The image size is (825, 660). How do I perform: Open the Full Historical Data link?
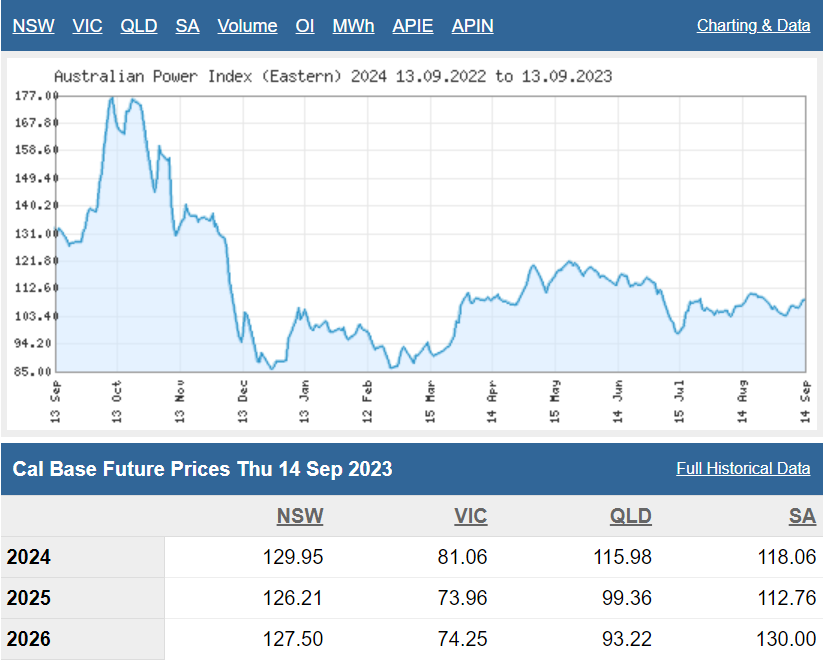click(743, 469)
